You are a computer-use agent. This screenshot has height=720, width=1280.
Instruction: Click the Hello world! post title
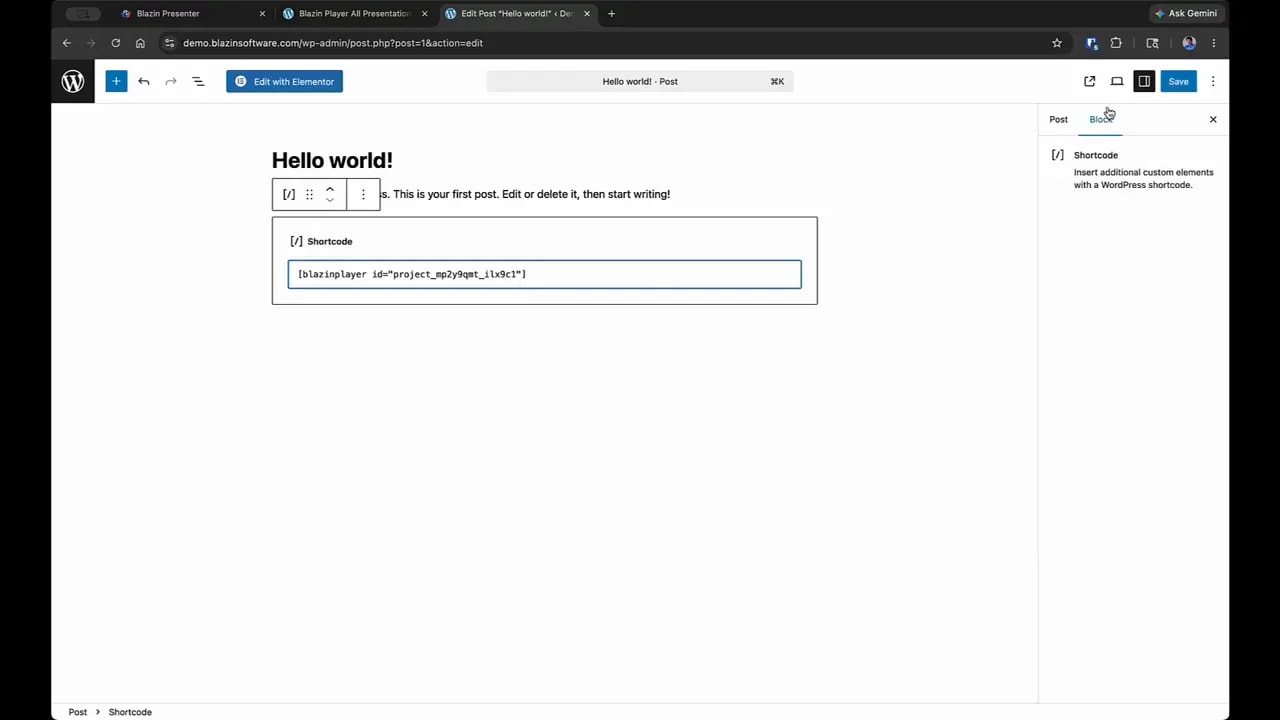pyautogui.click(x=332, y=160)
